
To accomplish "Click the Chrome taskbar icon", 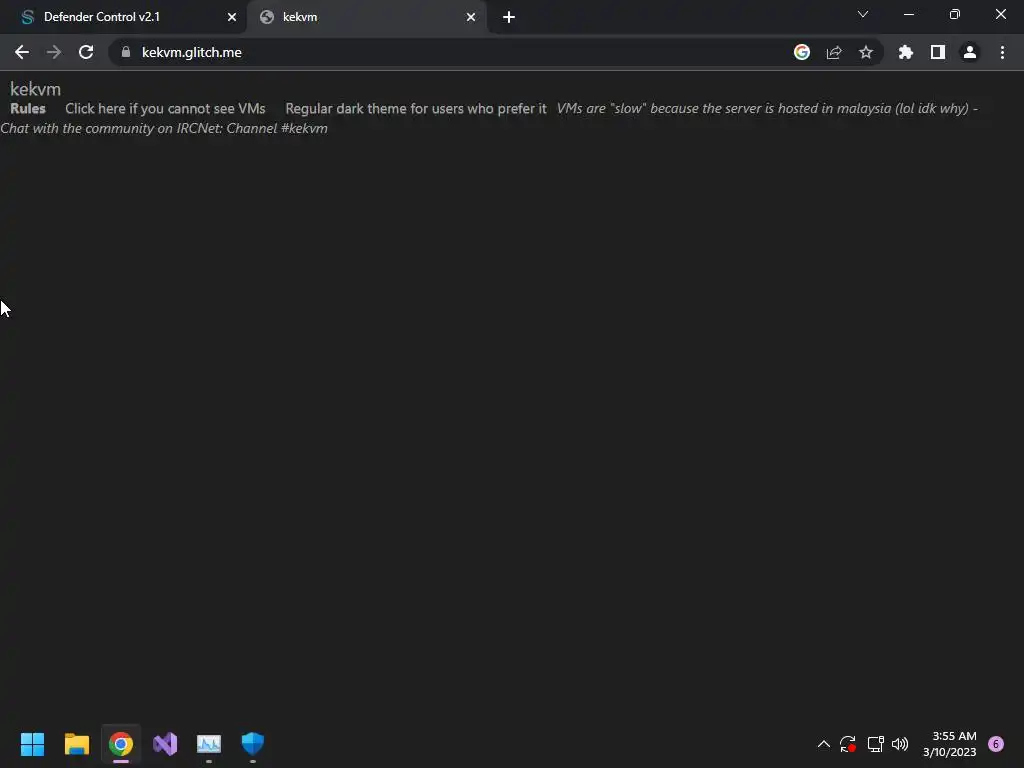I will [x=121, y=744].
